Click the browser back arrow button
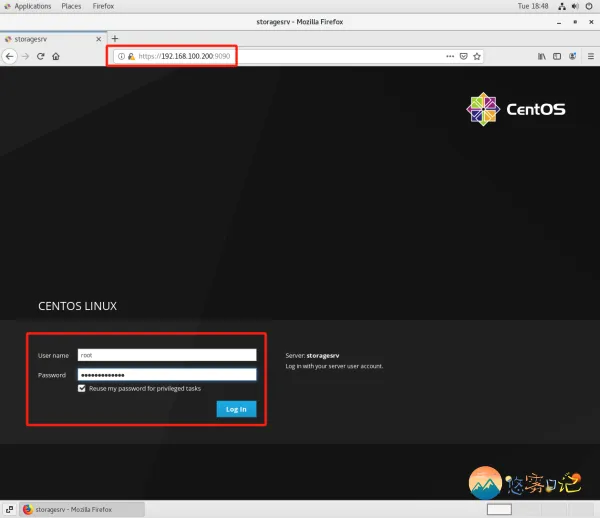600x518 pixels. (10, 57)
